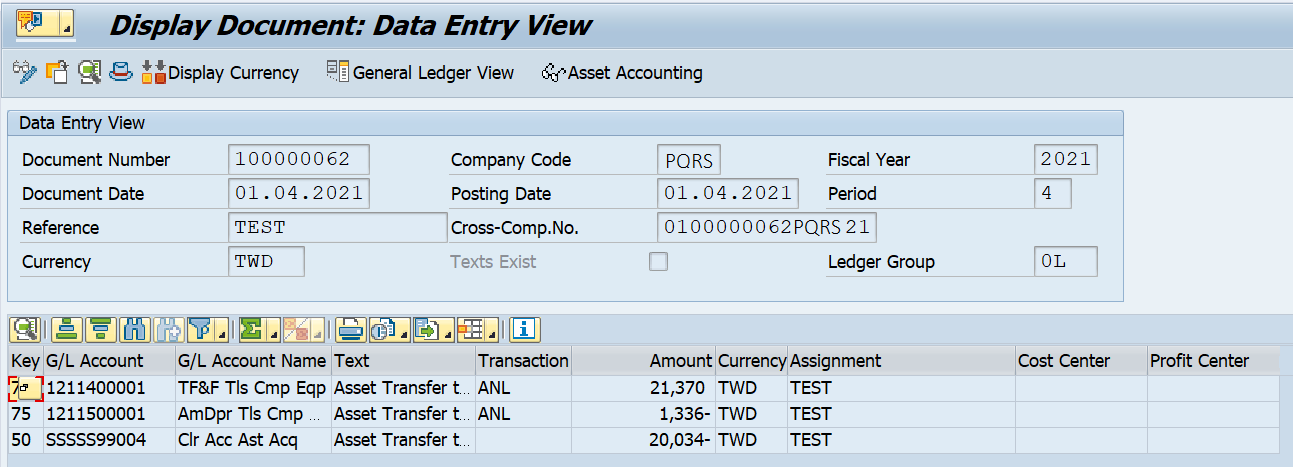Screen dimensions: 1293x467
Task: Click the Find Next binoculars icon
Action: pyautogui.click(x=168, y=328)
